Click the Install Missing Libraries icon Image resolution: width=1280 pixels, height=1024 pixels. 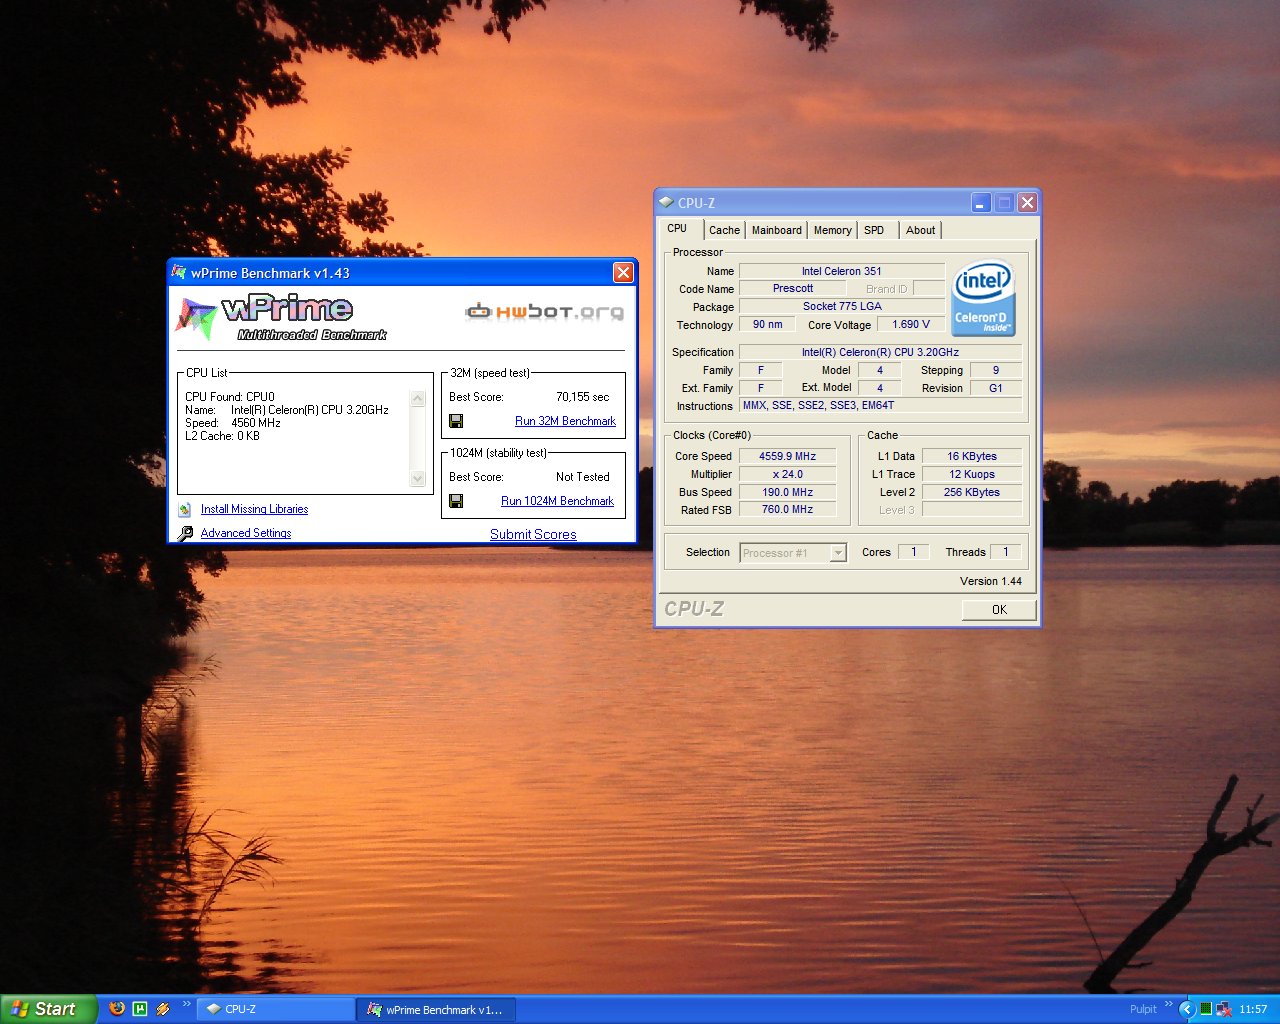tap(185, 510)
